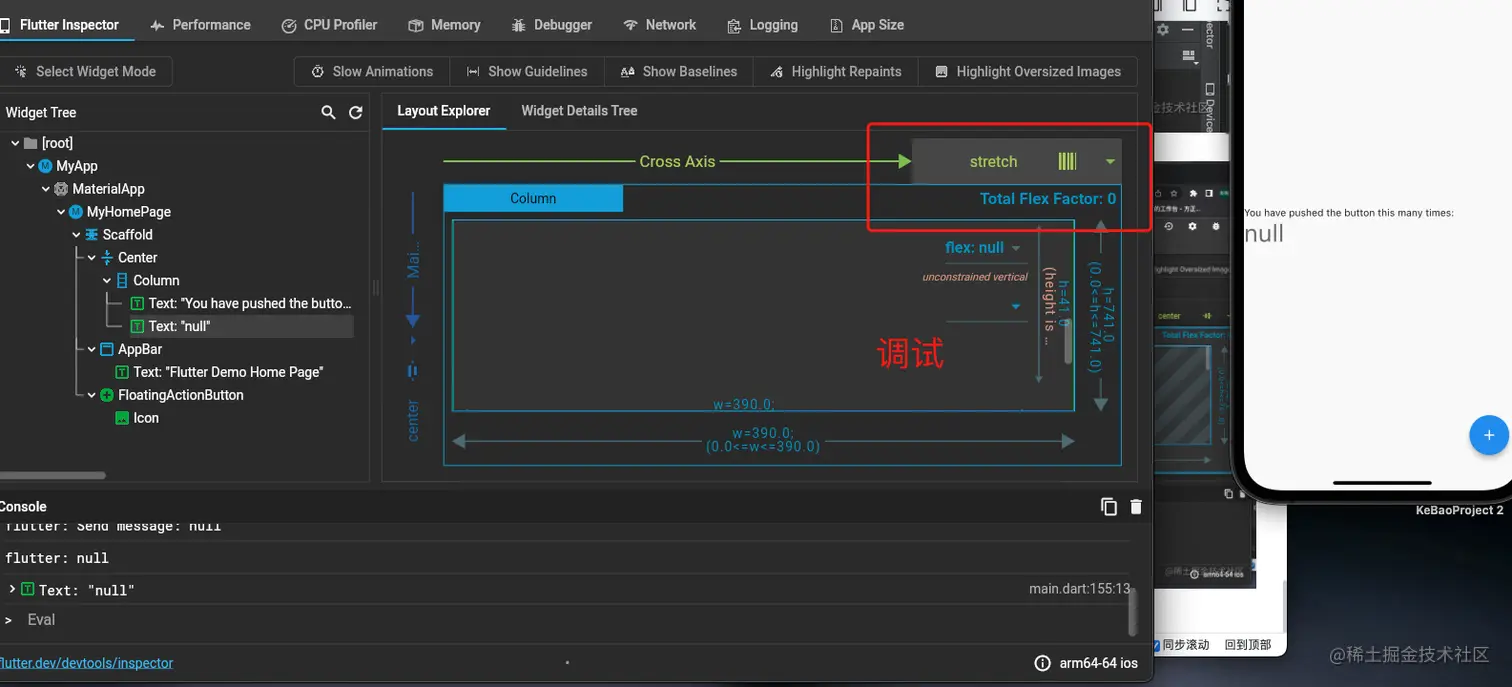This screenshot has width=1512, height=687.
Task: Toggle Show Guidelines
Action: click(x=527, y=72)
